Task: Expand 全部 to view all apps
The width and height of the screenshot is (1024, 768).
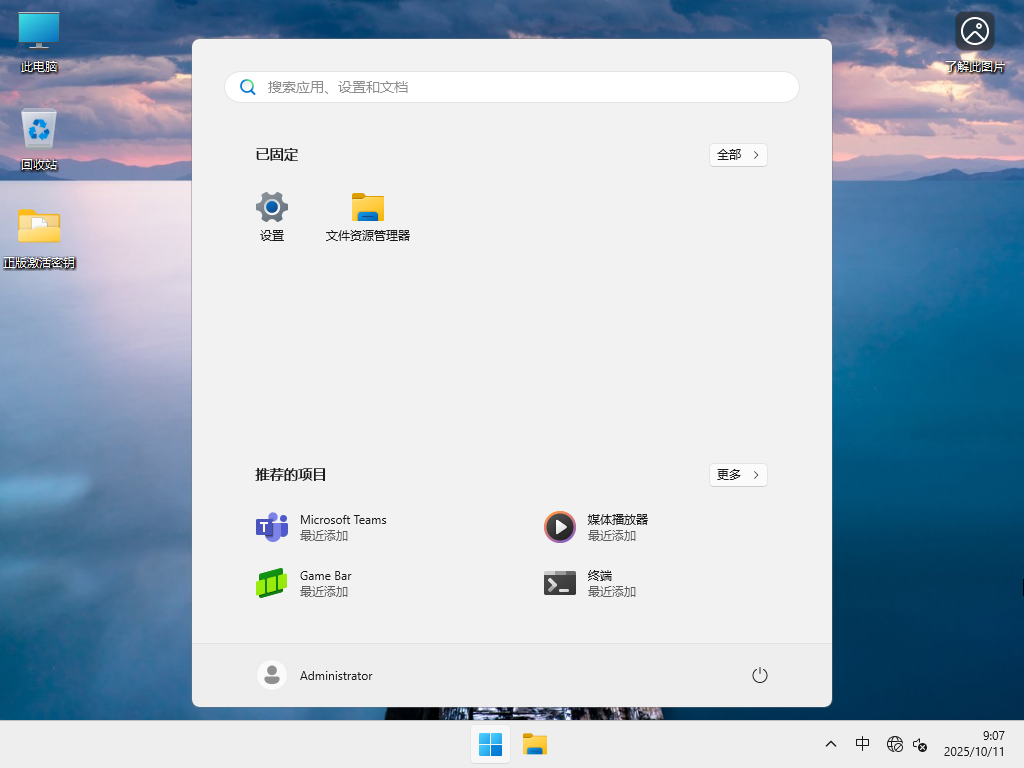Action: (738, 155)
